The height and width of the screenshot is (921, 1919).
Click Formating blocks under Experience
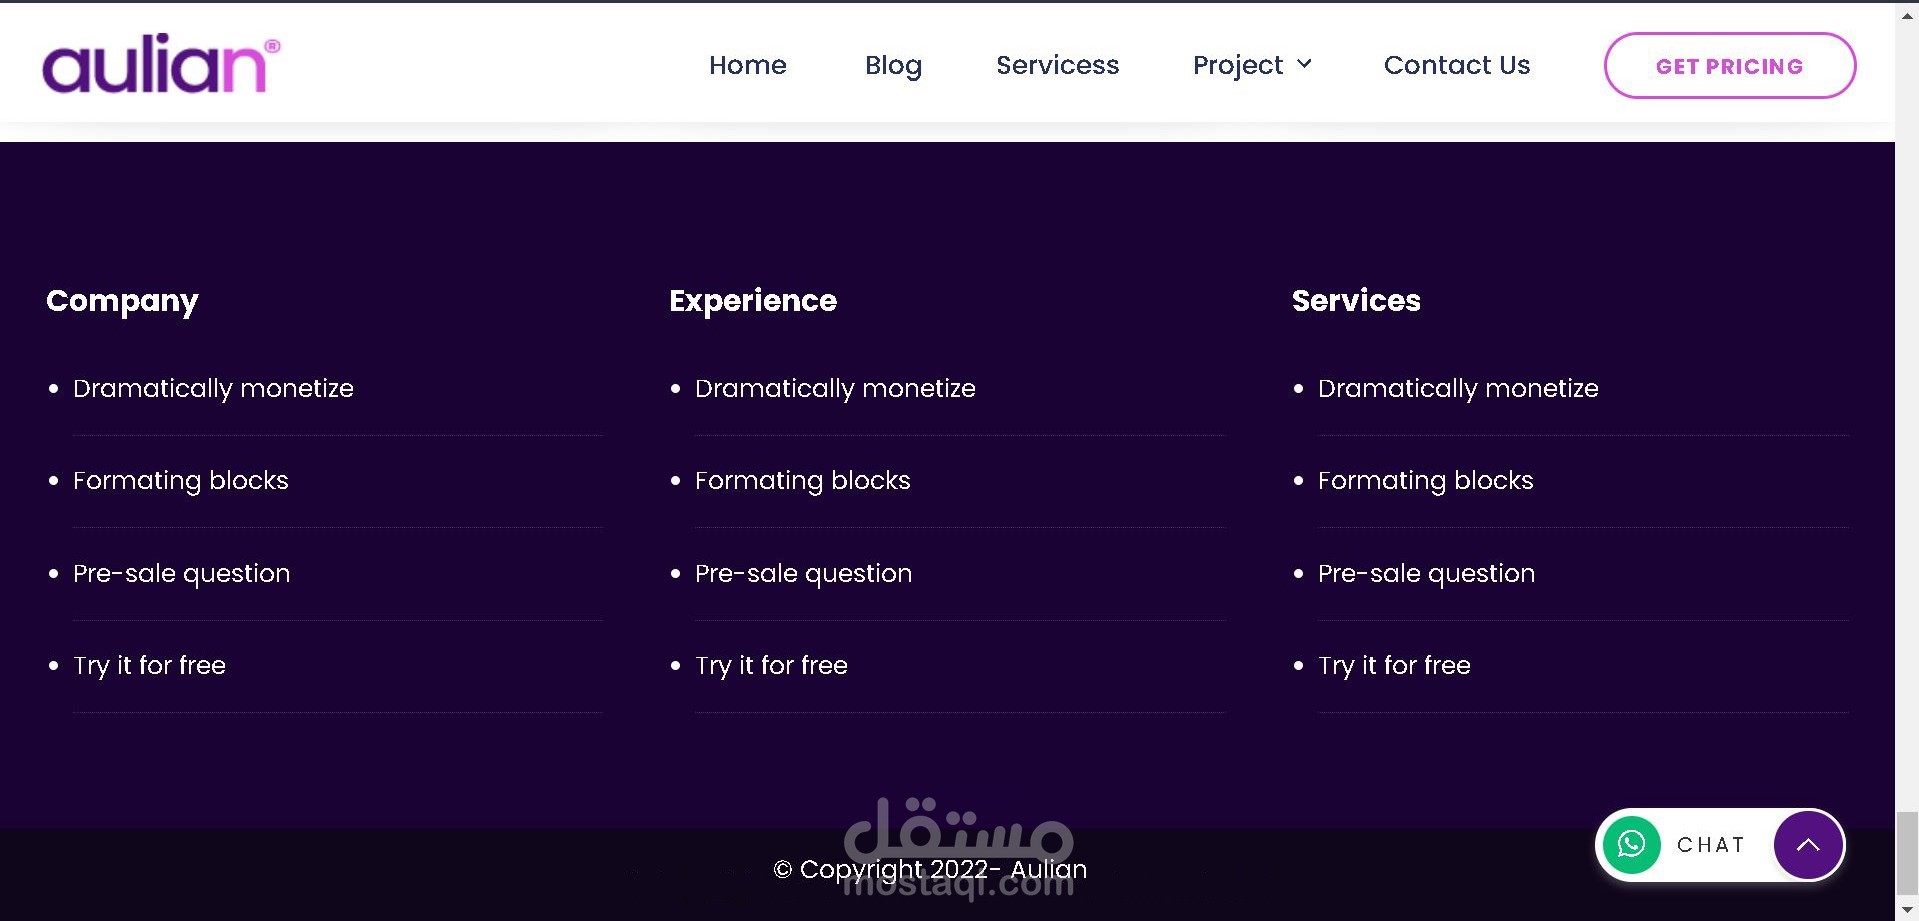pyautogui.click(x=802, y=481)
